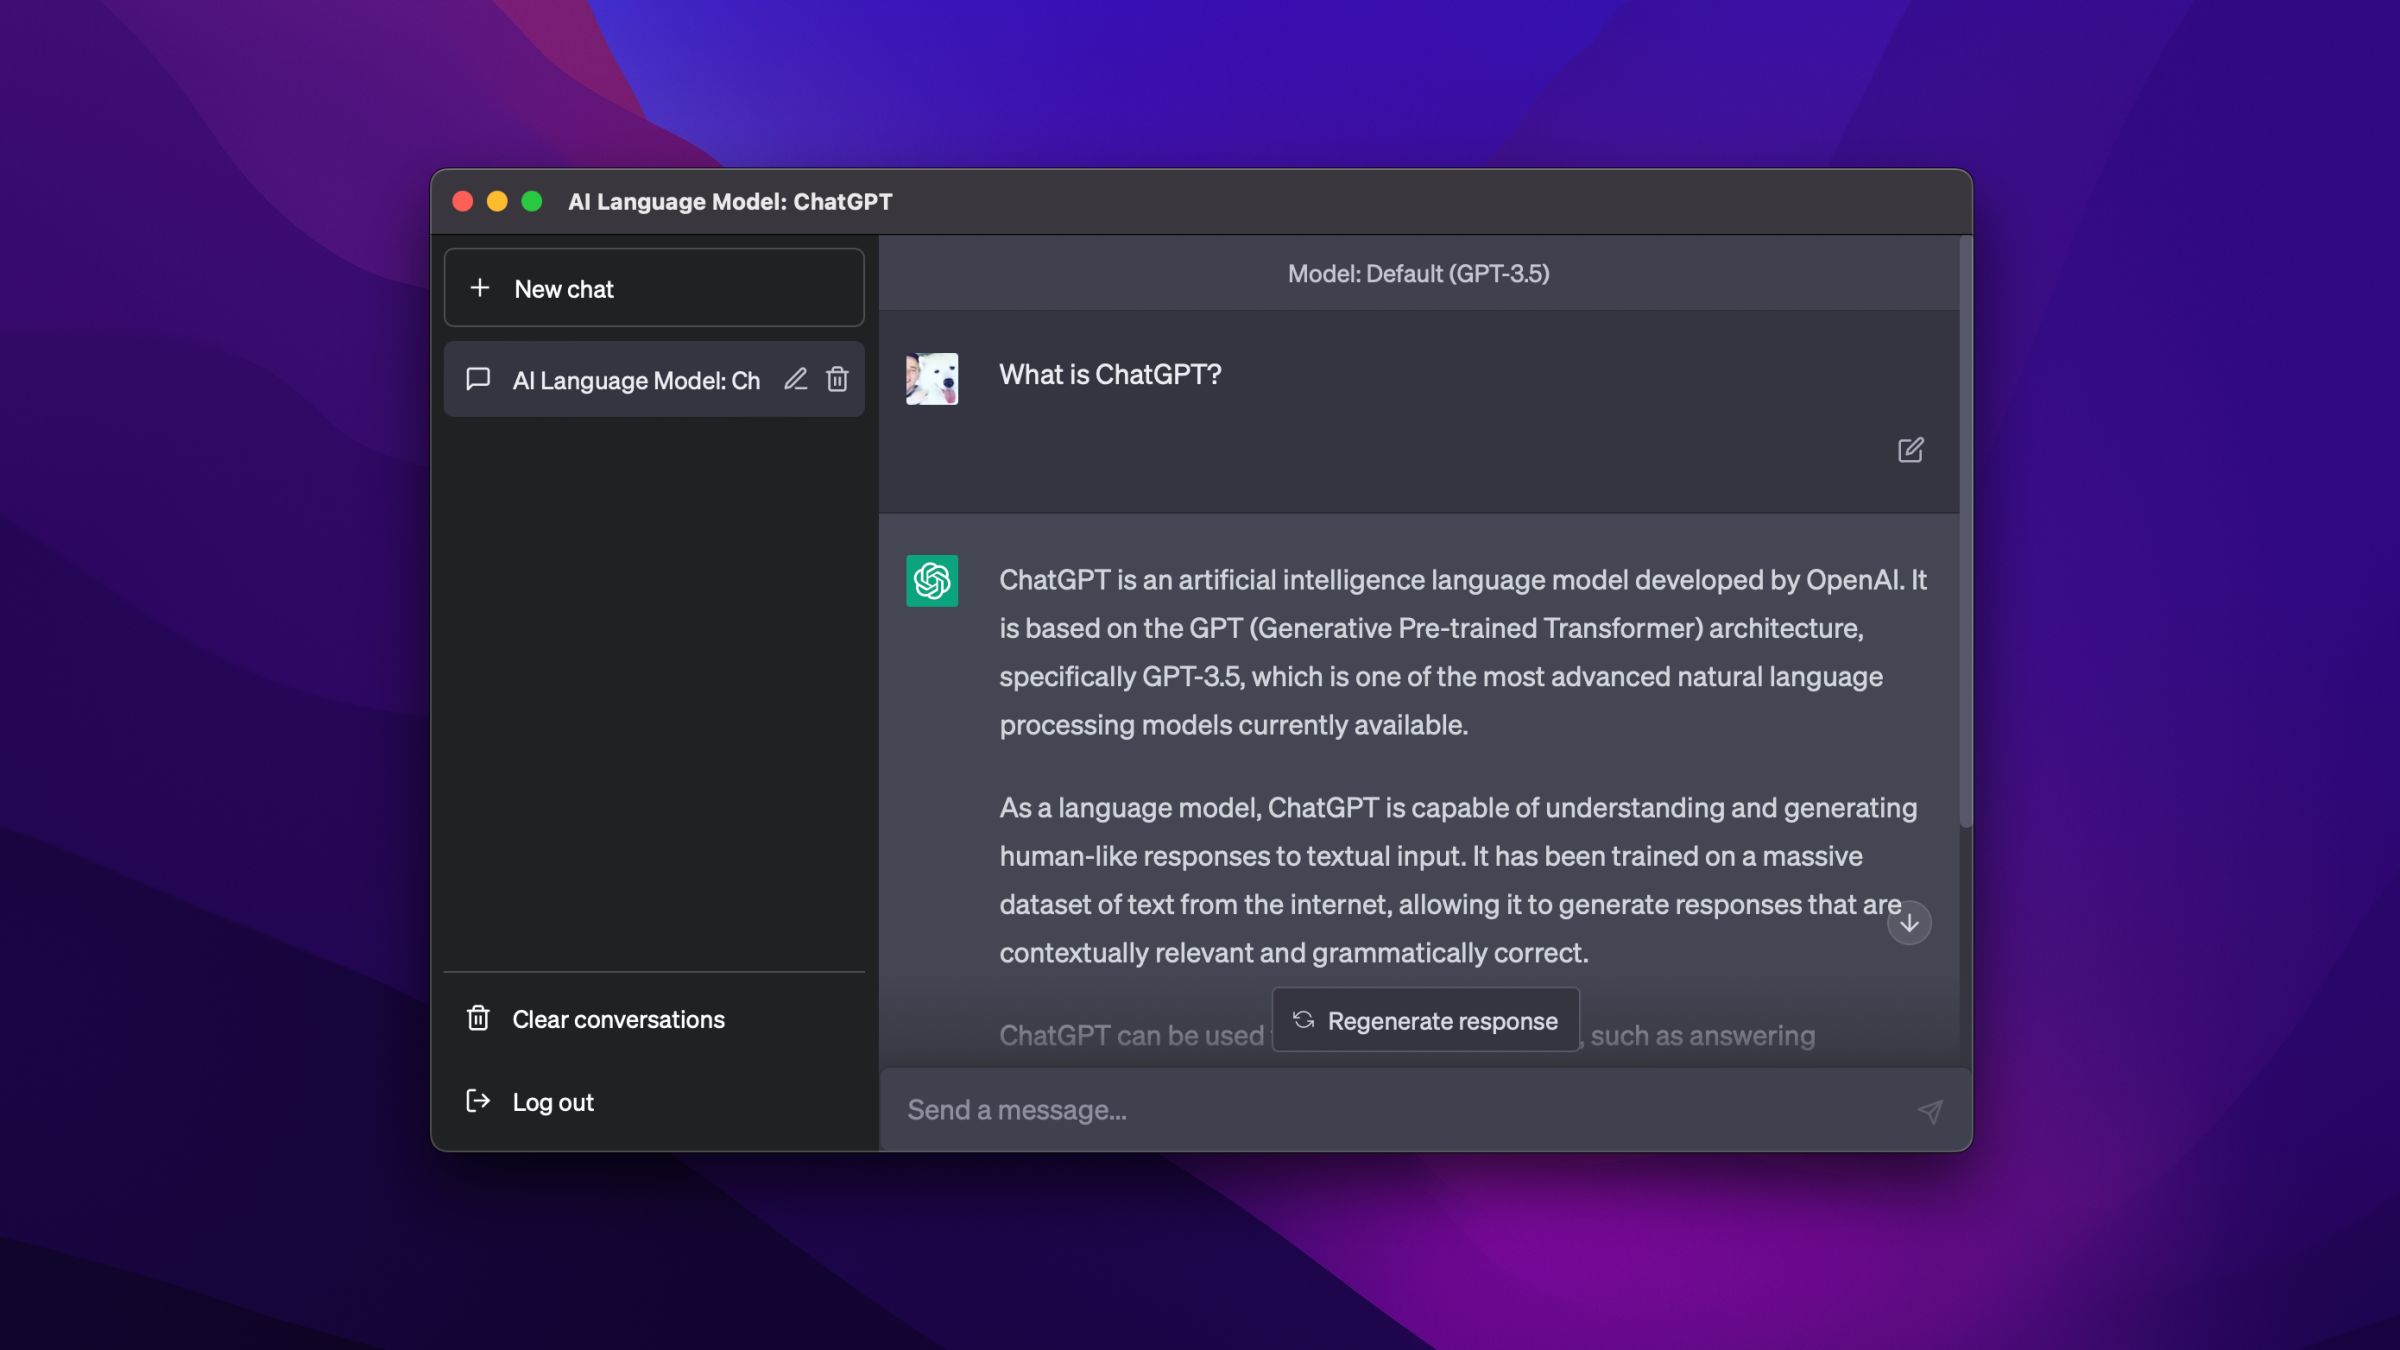Viewport: 2400px width, 1350px height.
Task: Send the message with the paper plane icon
Action: pyautogui.click(x=1930, y=1110)
